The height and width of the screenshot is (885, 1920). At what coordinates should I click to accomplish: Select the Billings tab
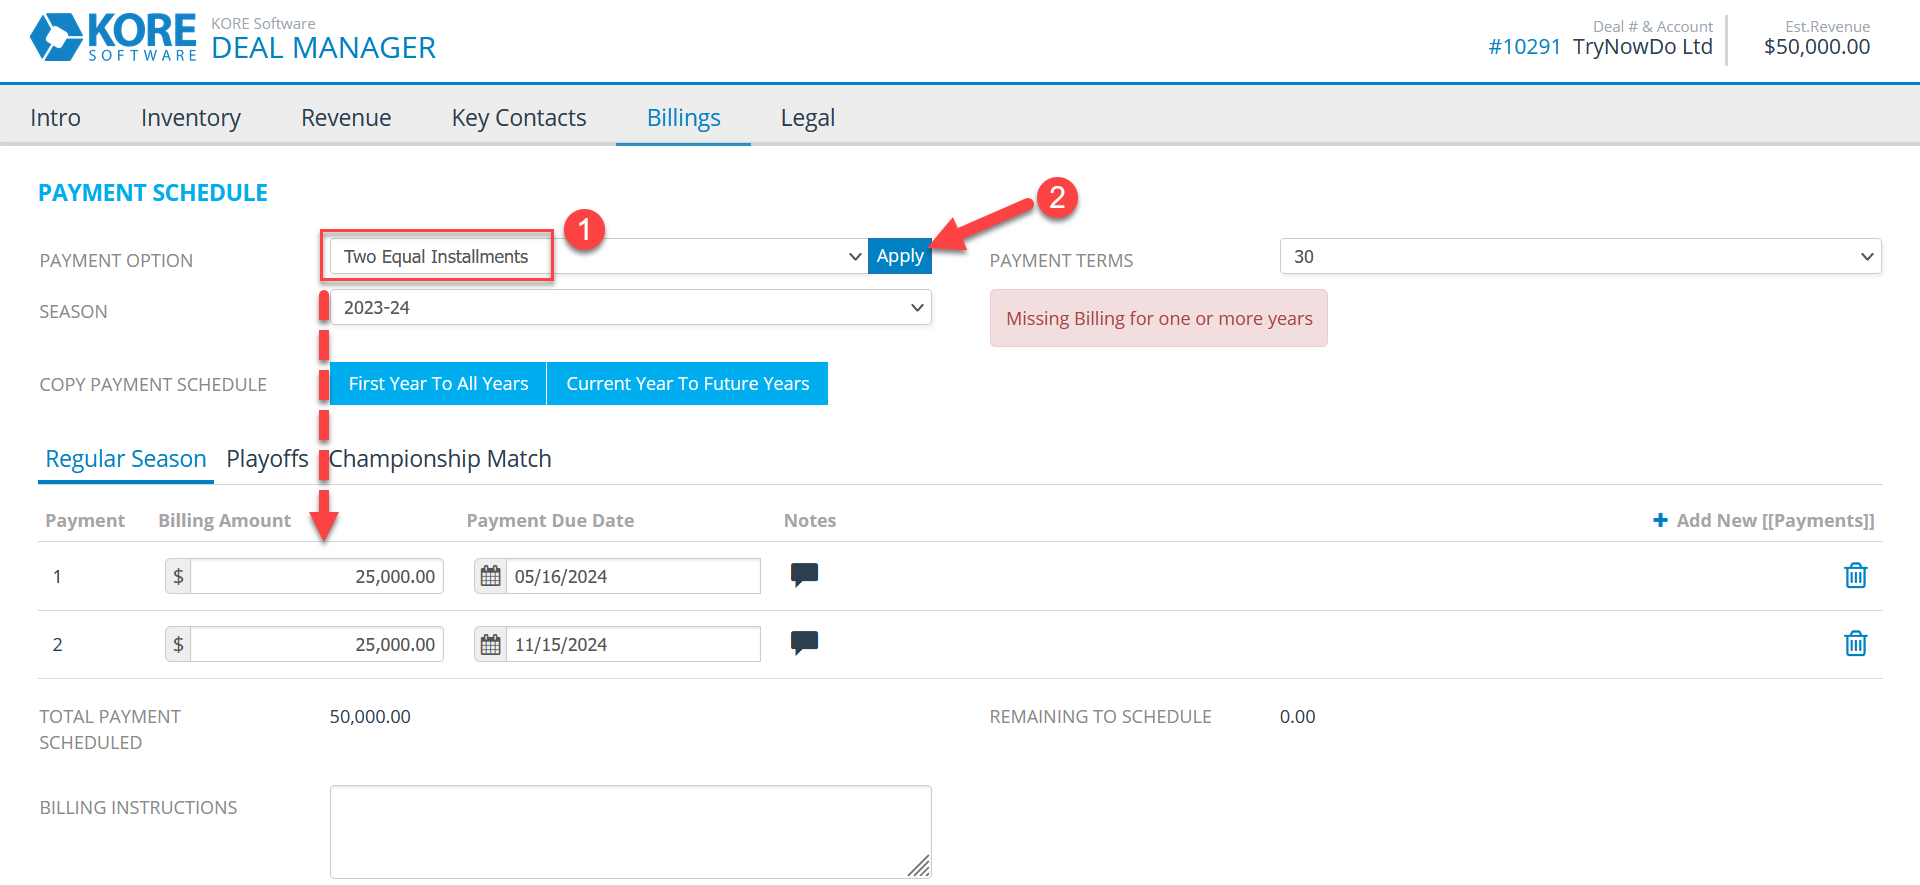click(x=684, y=117)
